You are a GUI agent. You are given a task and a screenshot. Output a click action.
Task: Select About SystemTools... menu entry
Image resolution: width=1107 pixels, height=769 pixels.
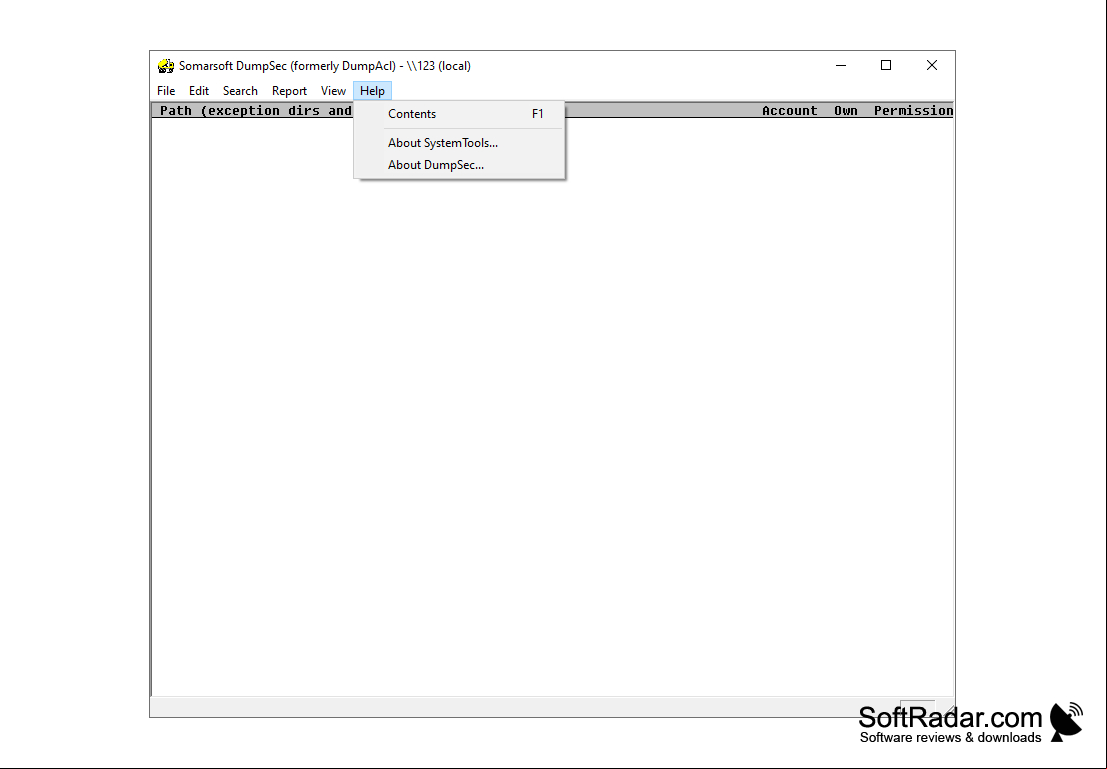pos(459,143)
